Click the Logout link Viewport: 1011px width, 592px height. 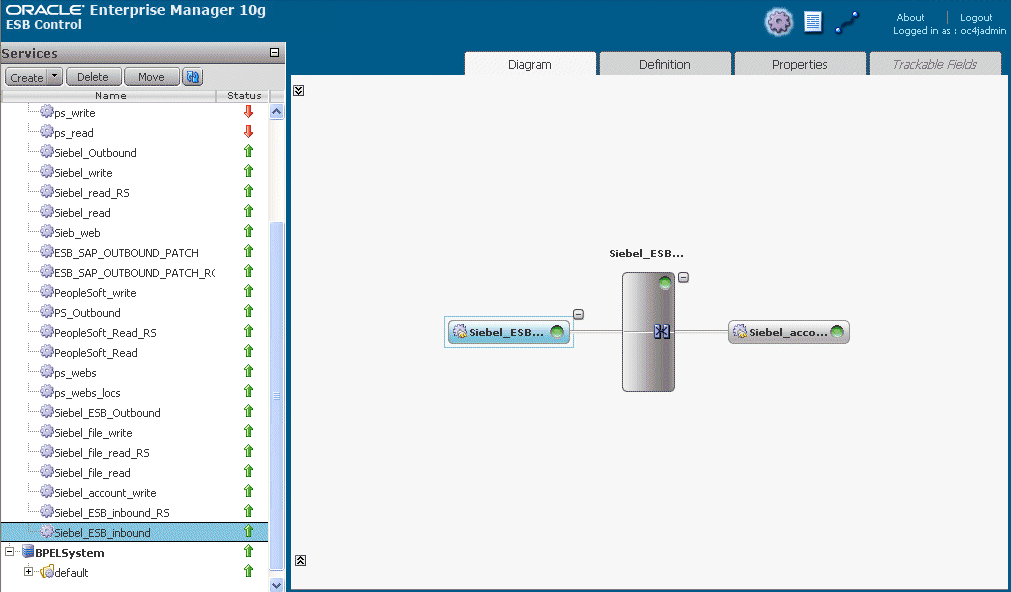click(976, 17)
